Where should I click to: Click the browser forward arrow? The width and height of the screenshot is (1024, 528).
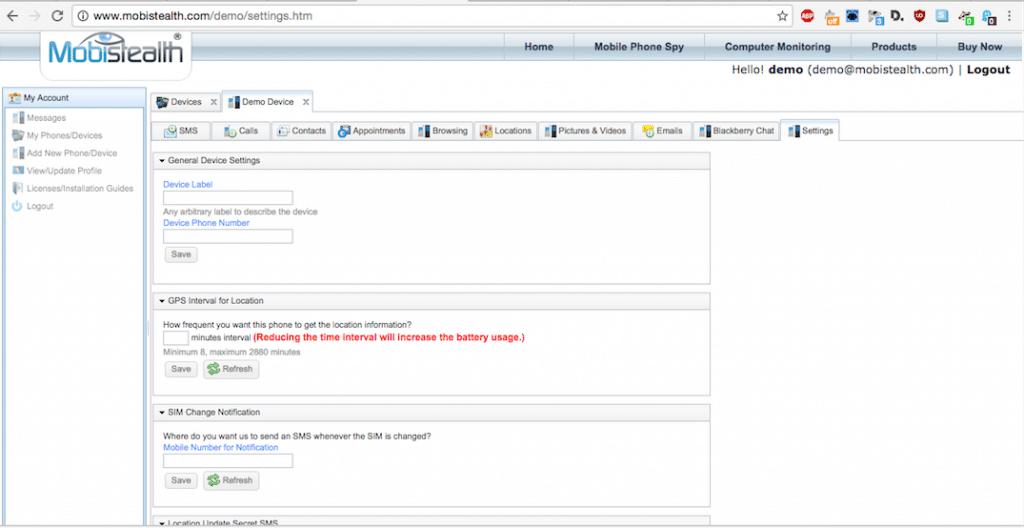point(35,16)
